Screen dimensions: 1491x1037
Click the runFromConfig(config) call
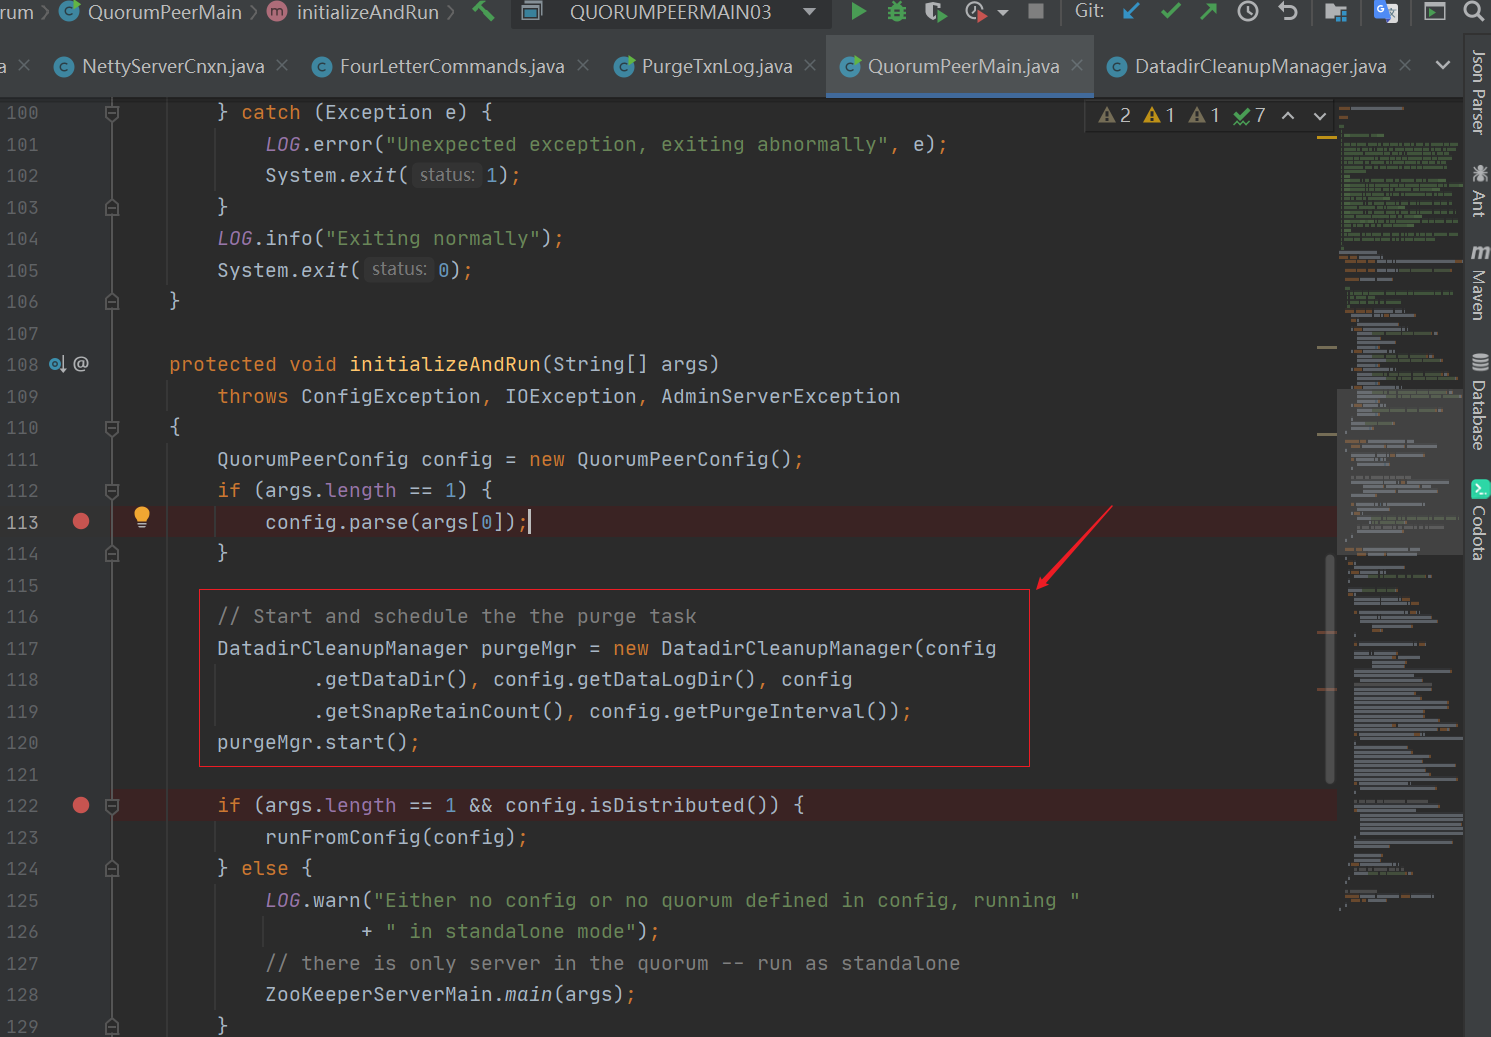(x=396, y=837)
